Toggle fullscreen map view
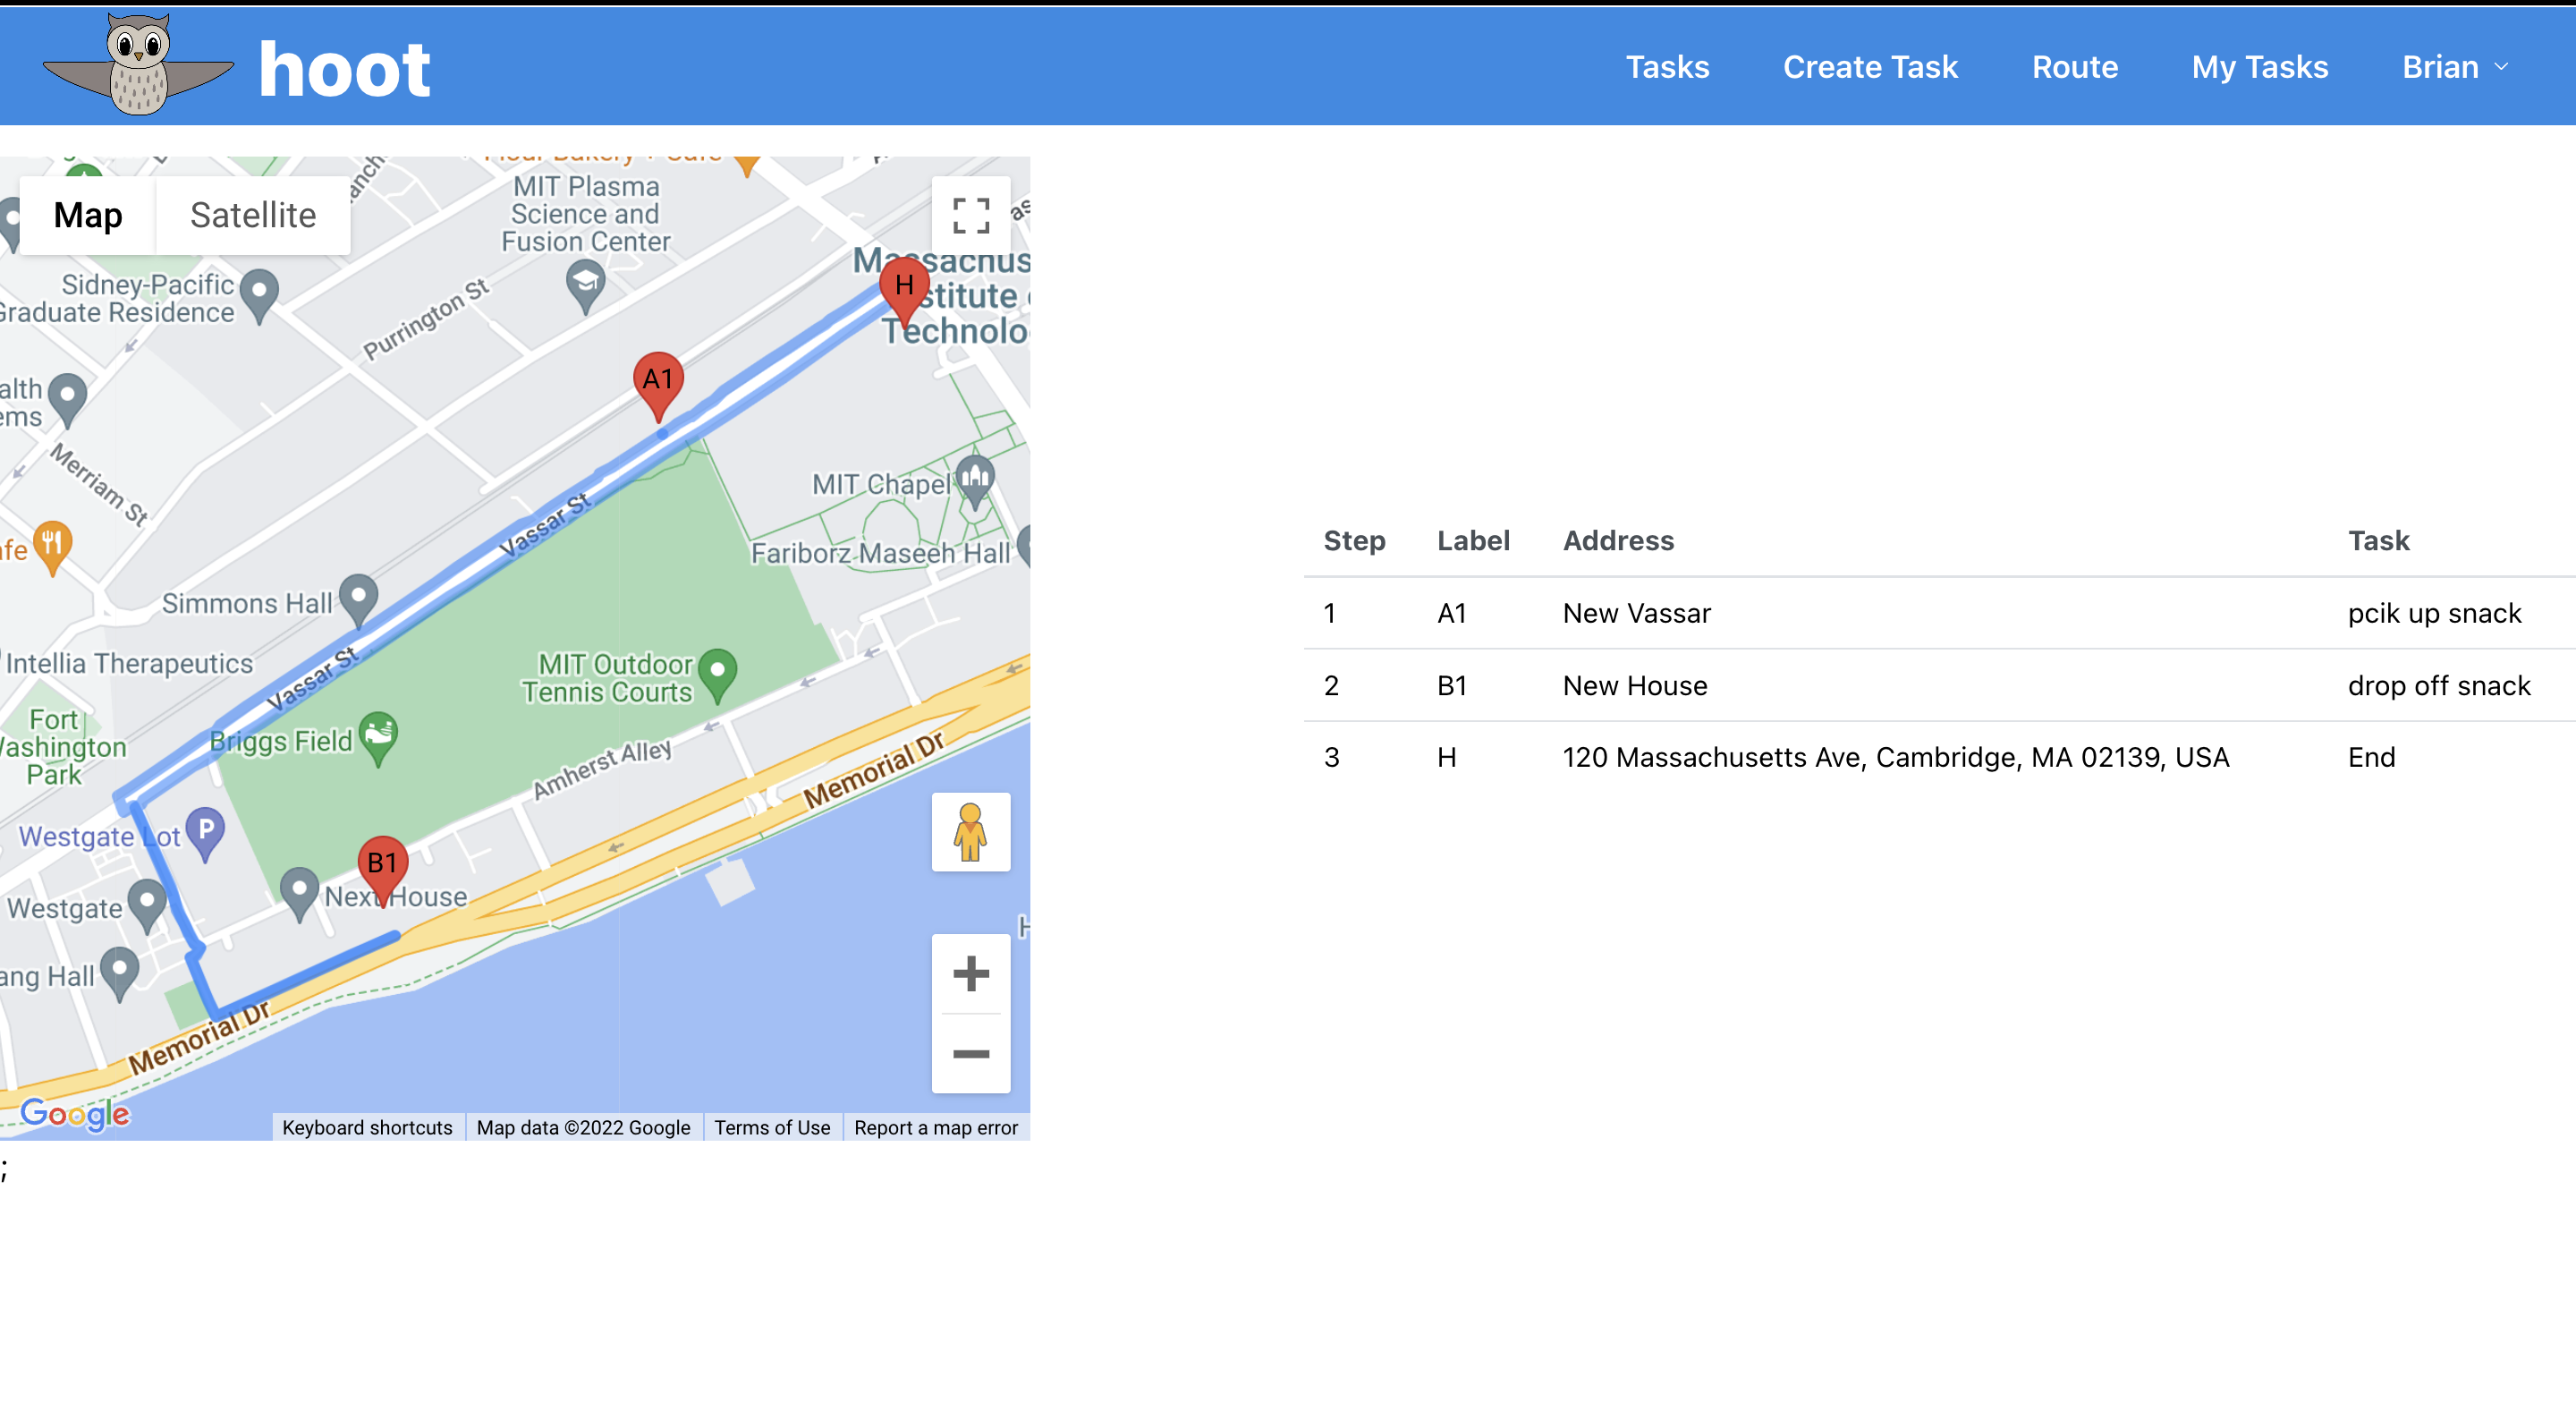This screenshot has width=2576, height=1419. tap(970, 215)
